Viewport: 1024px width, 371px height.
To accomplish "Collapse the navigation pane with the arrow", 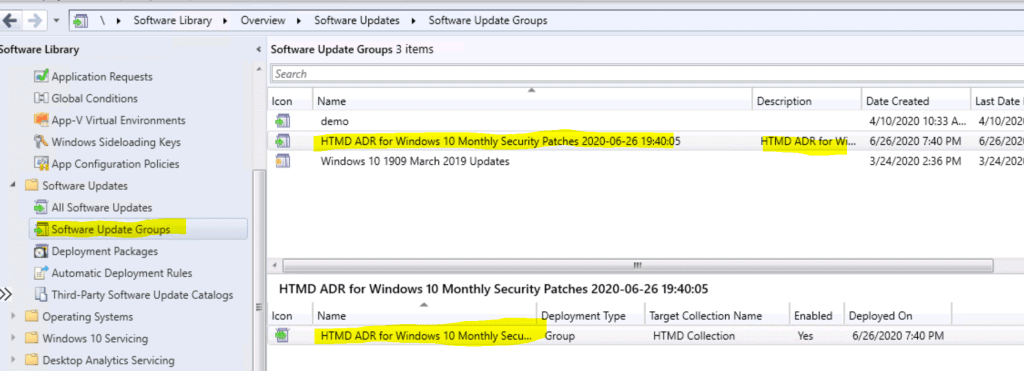I will pos(259,50).
